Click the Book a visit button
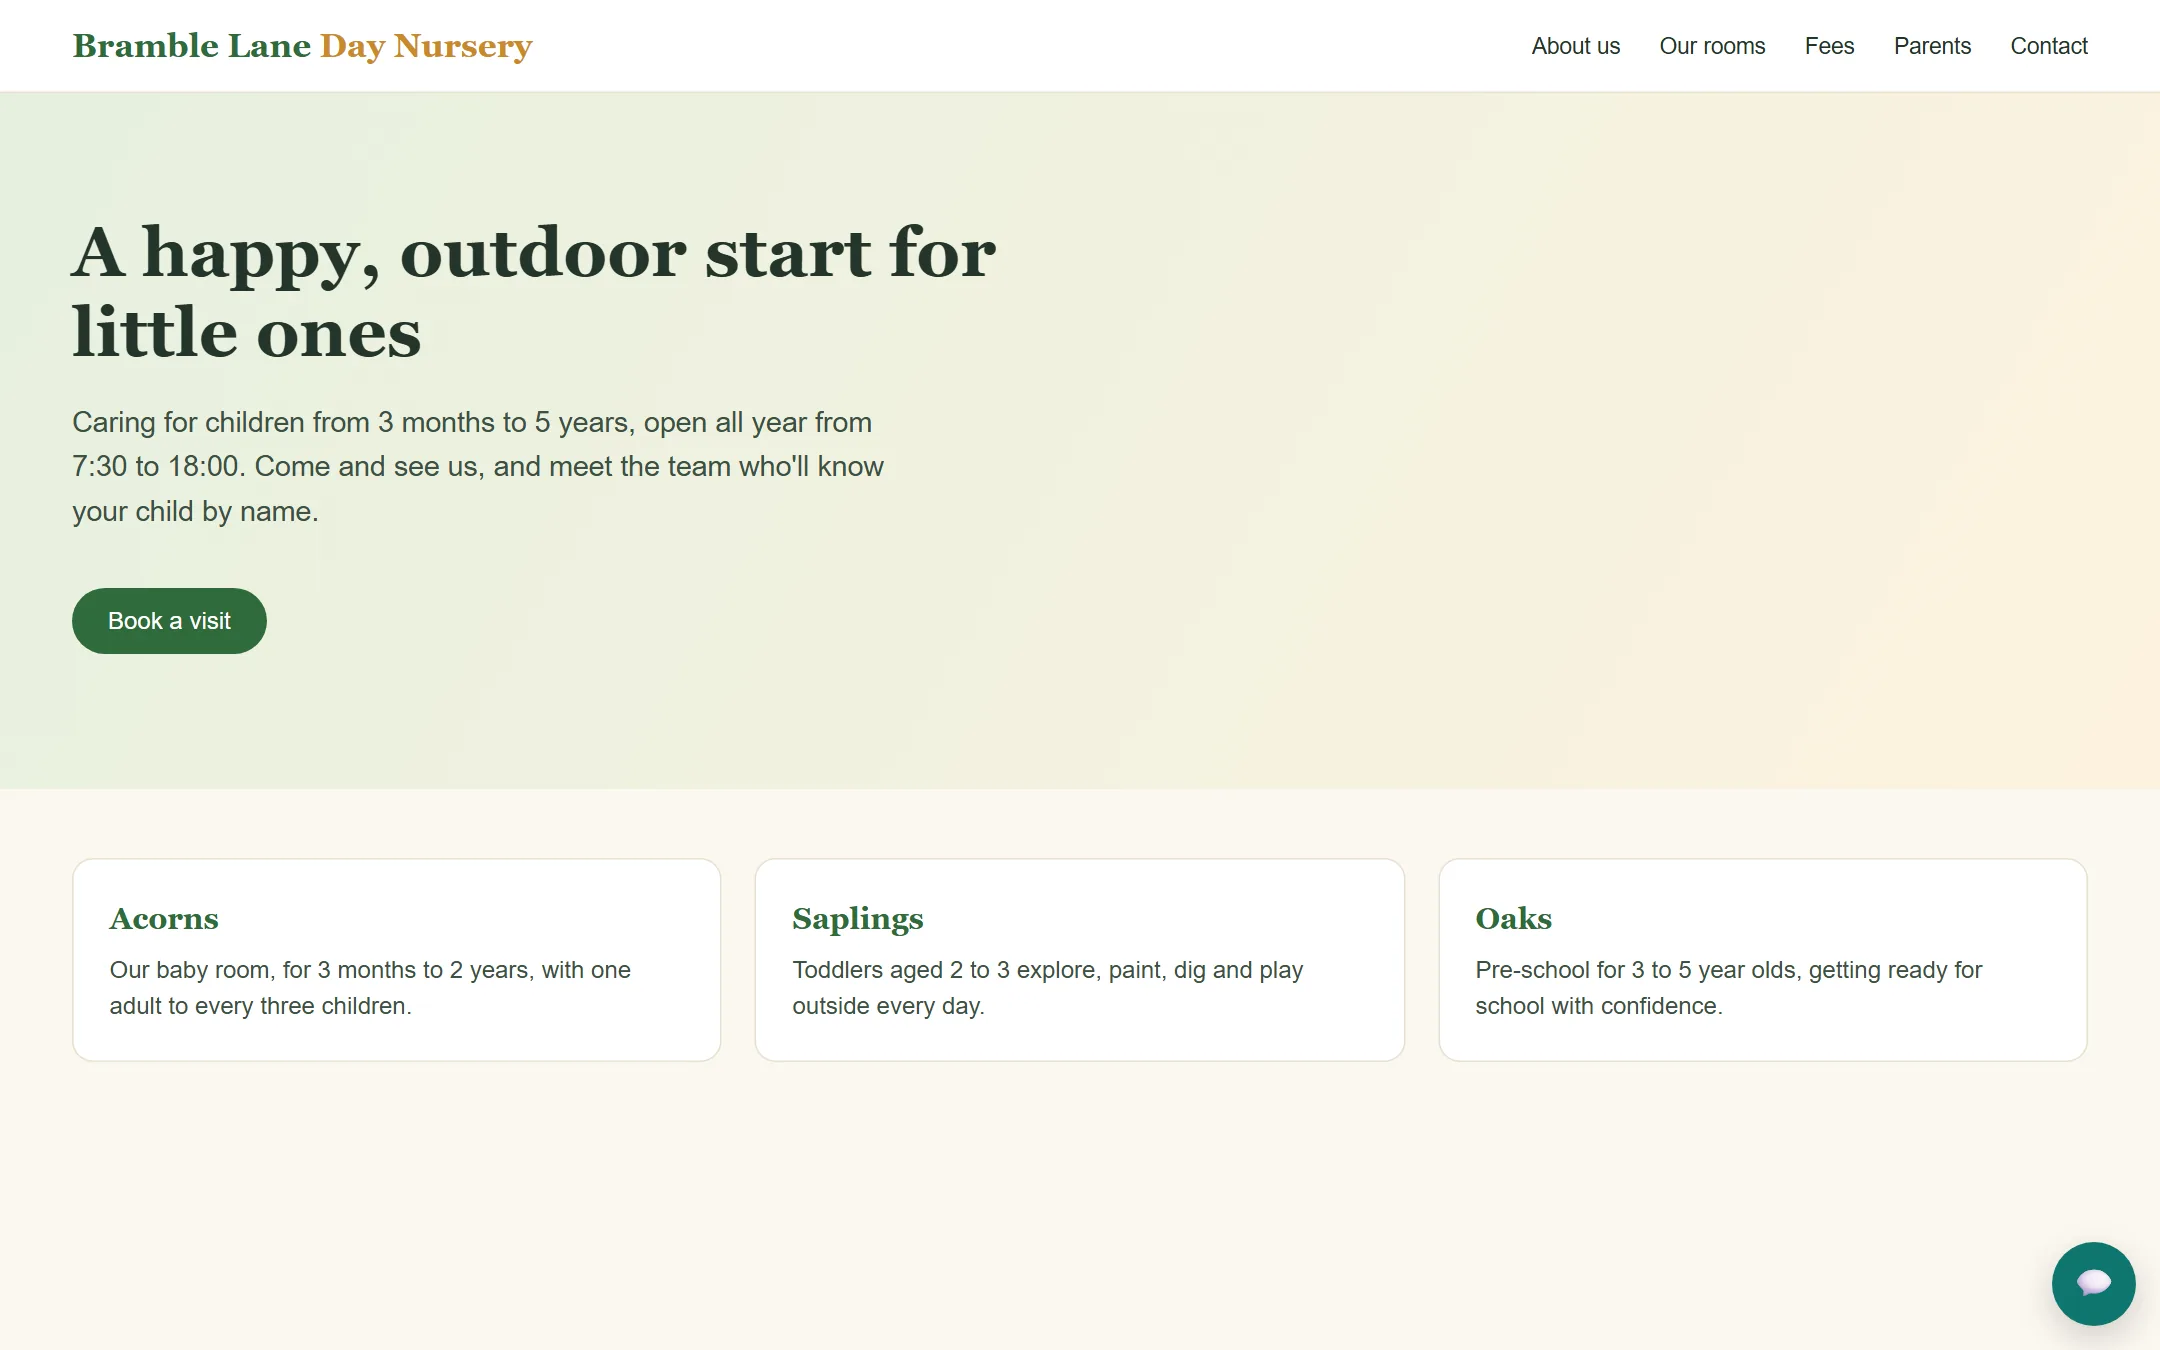 (x=169, y=621)
